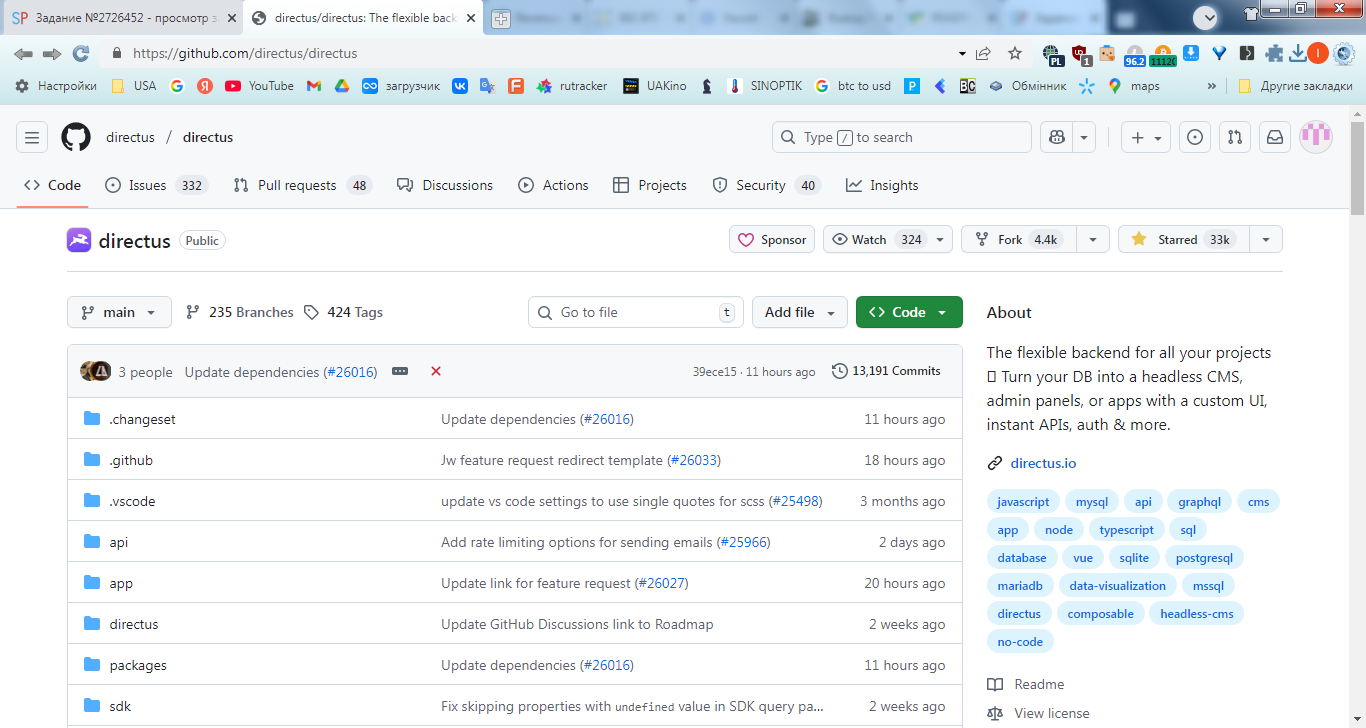Click the share icon in the address bar

(x=984, y=54)
